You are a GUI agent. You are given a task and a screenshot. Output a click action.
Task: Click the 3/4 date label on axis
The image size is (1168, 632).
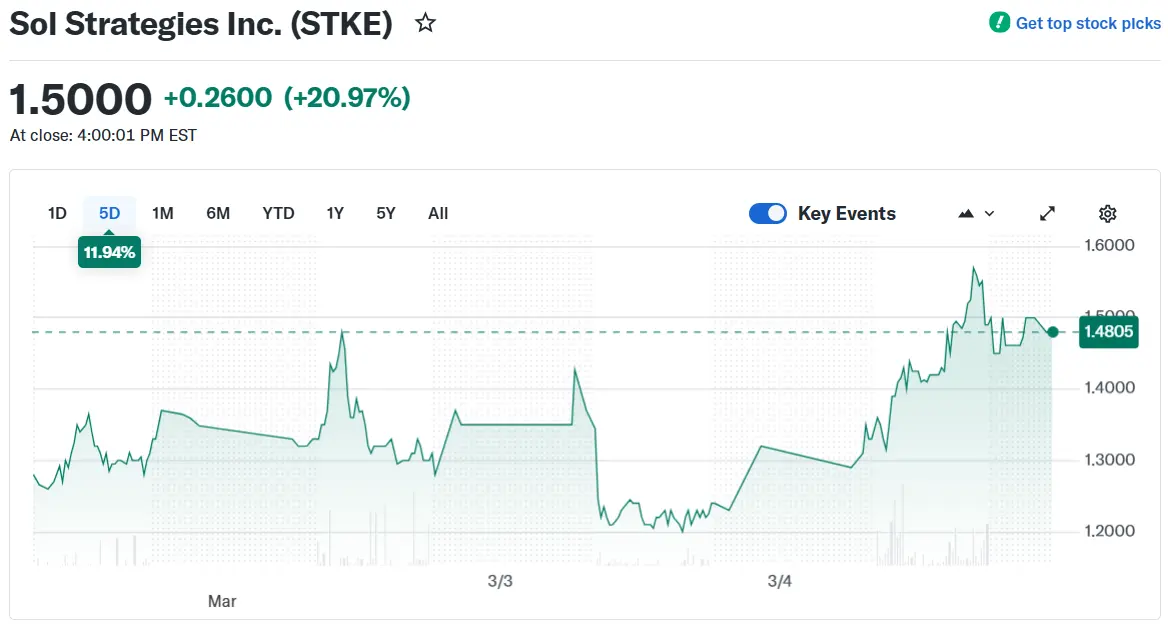point(779,581)
